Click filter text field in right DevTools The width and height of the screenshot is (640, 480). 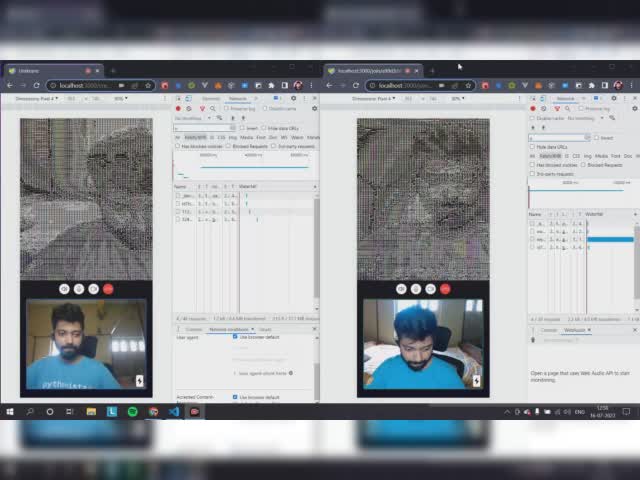559,138
